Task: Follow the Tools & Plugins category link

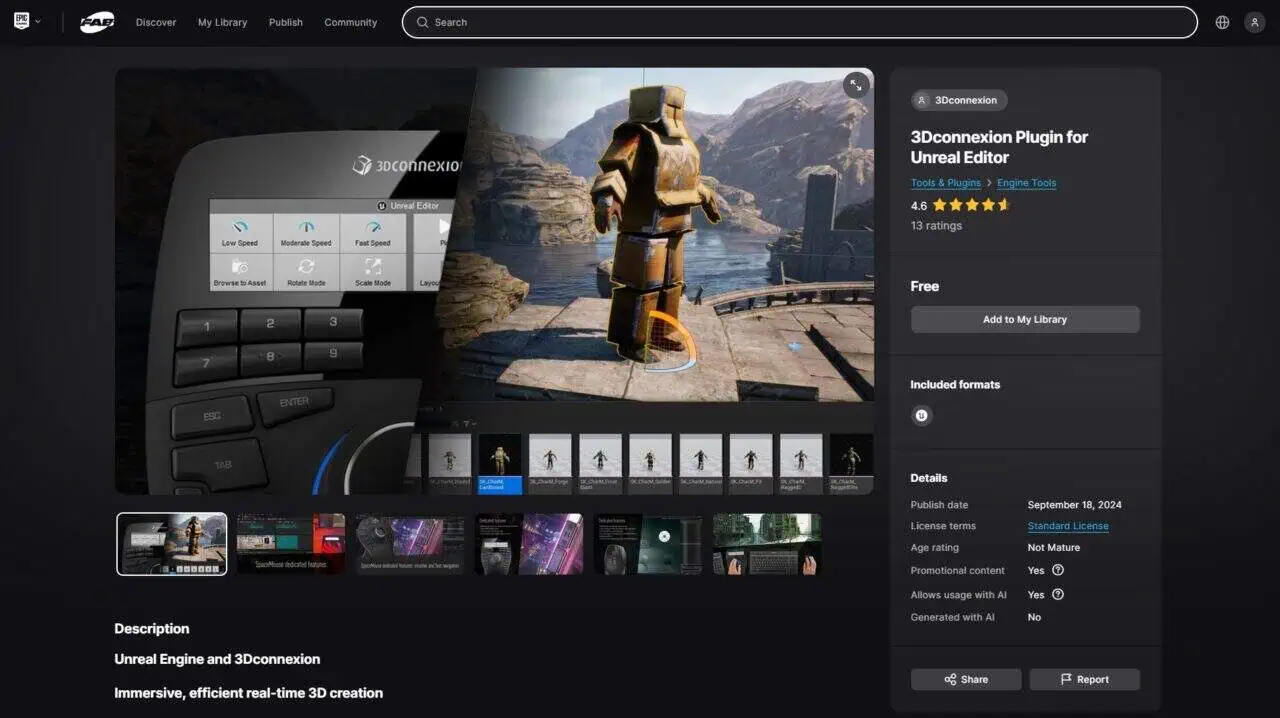Action: (x=945, y=183)
